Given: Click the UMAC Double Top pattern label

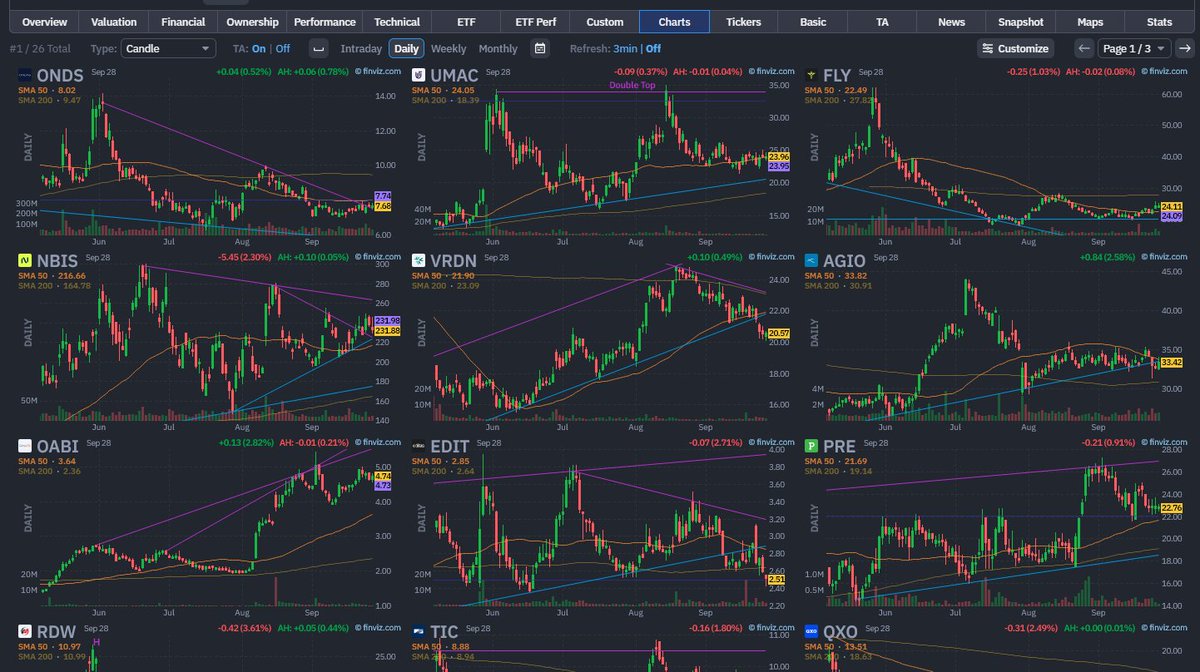Looking at the screenshot, I should [632, 86].
